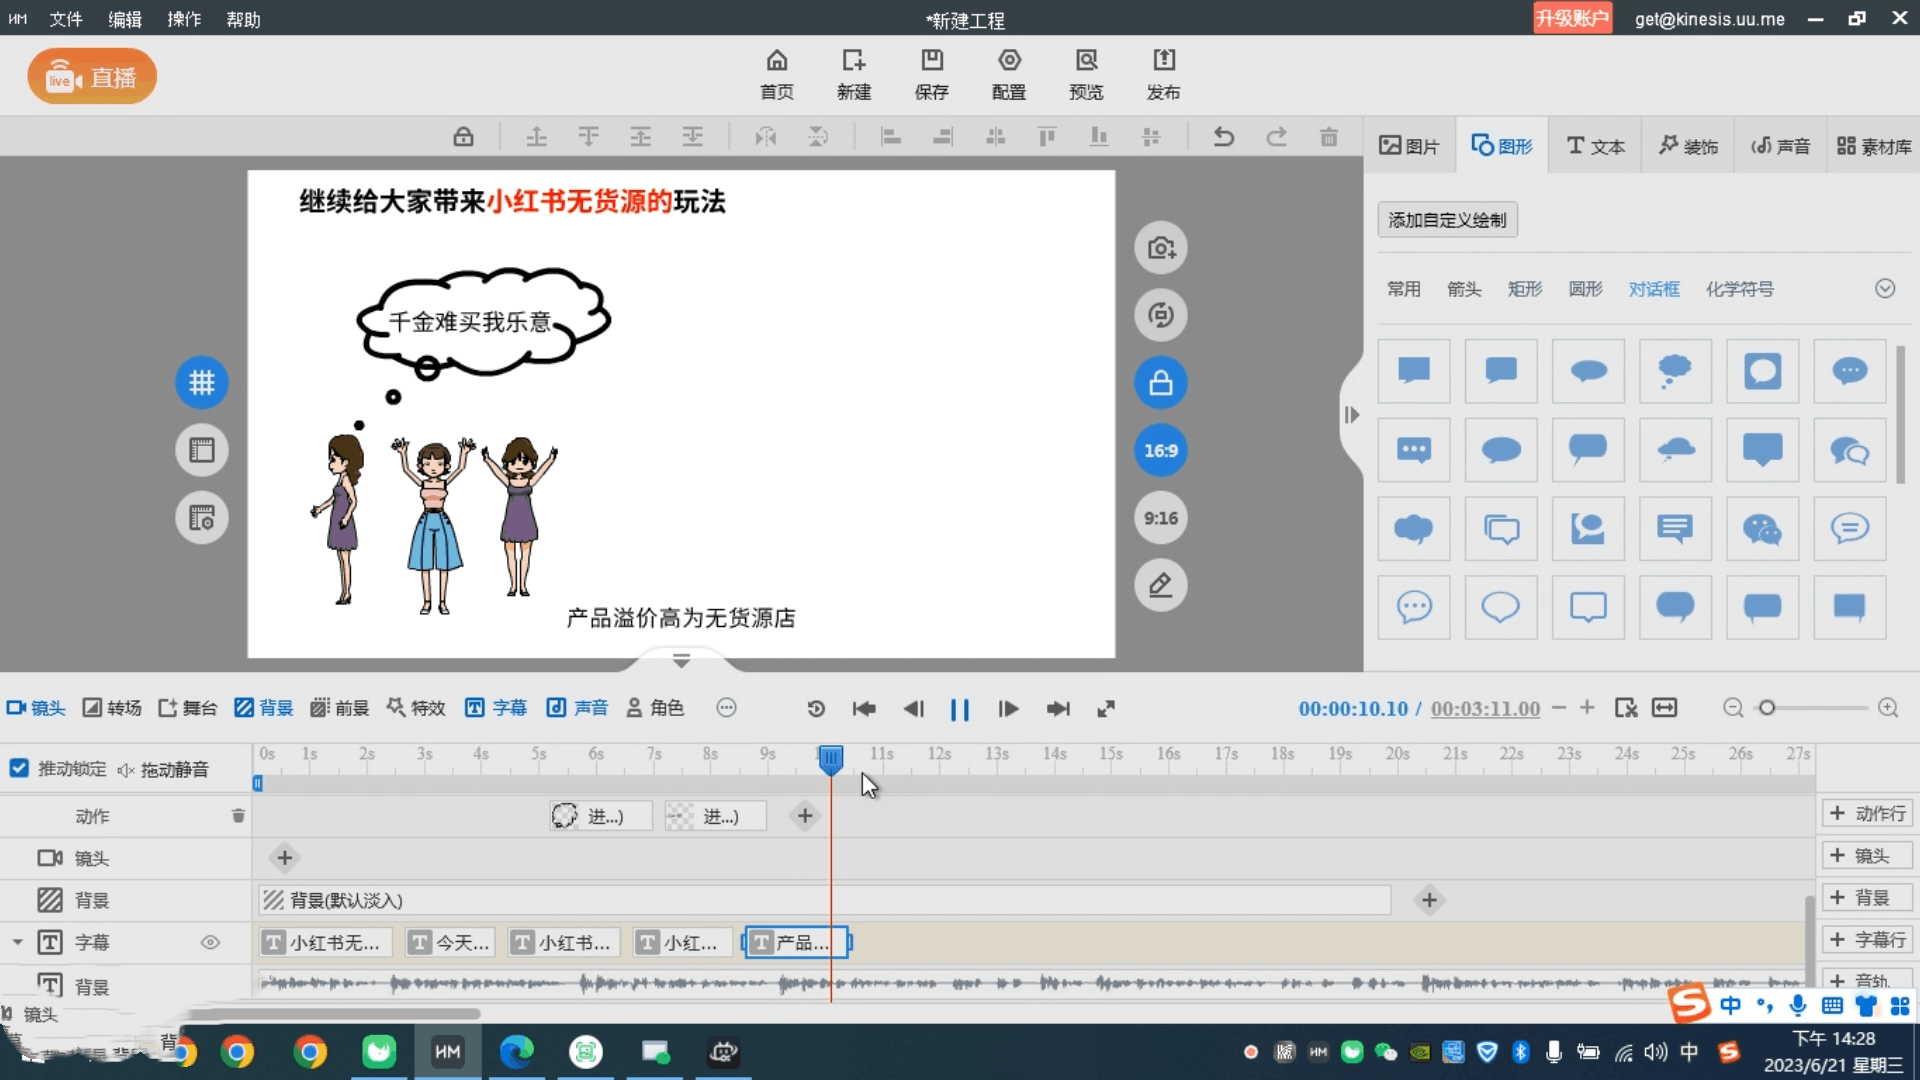The height and width of the screenshot is (1080, 1920).
Task: Toggle 字幕 track eye visibility
Action: click(x=210, y=942)
